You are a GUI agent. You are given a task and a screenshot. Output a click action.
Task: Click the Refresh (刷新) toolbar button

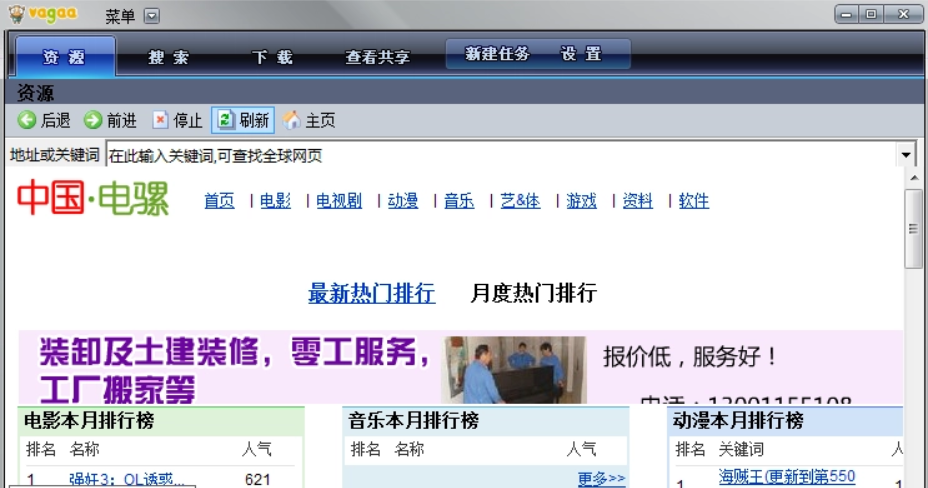[x=243, y=120]
